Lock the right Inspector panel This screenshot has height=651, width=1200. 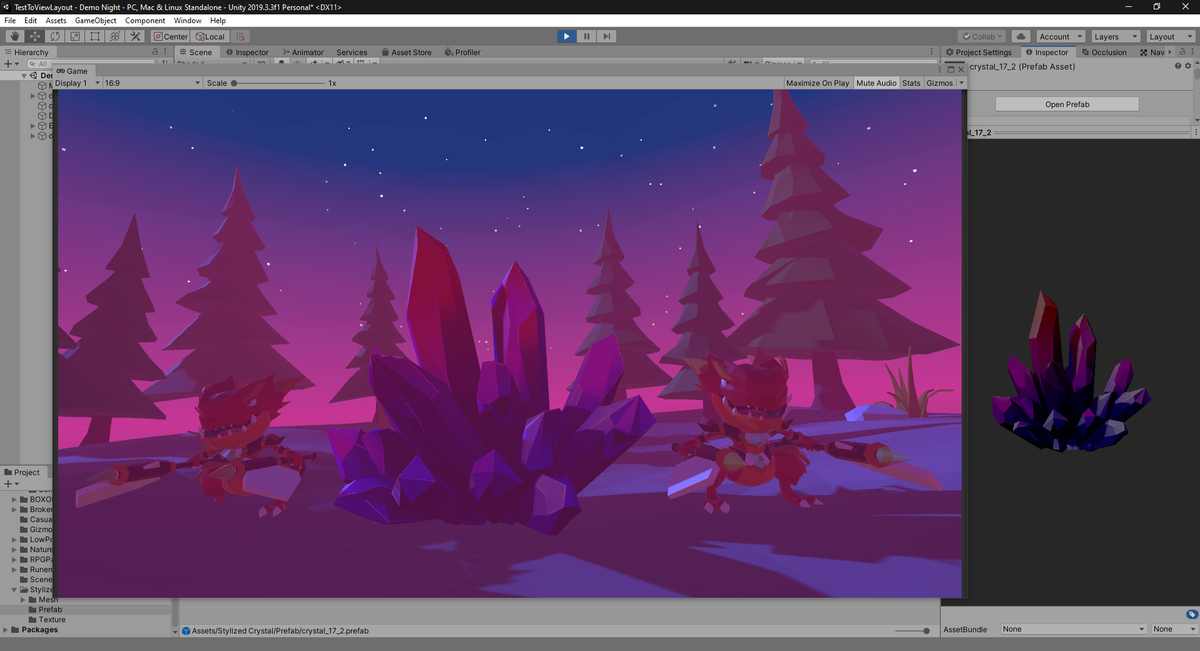pos(1184,52)
